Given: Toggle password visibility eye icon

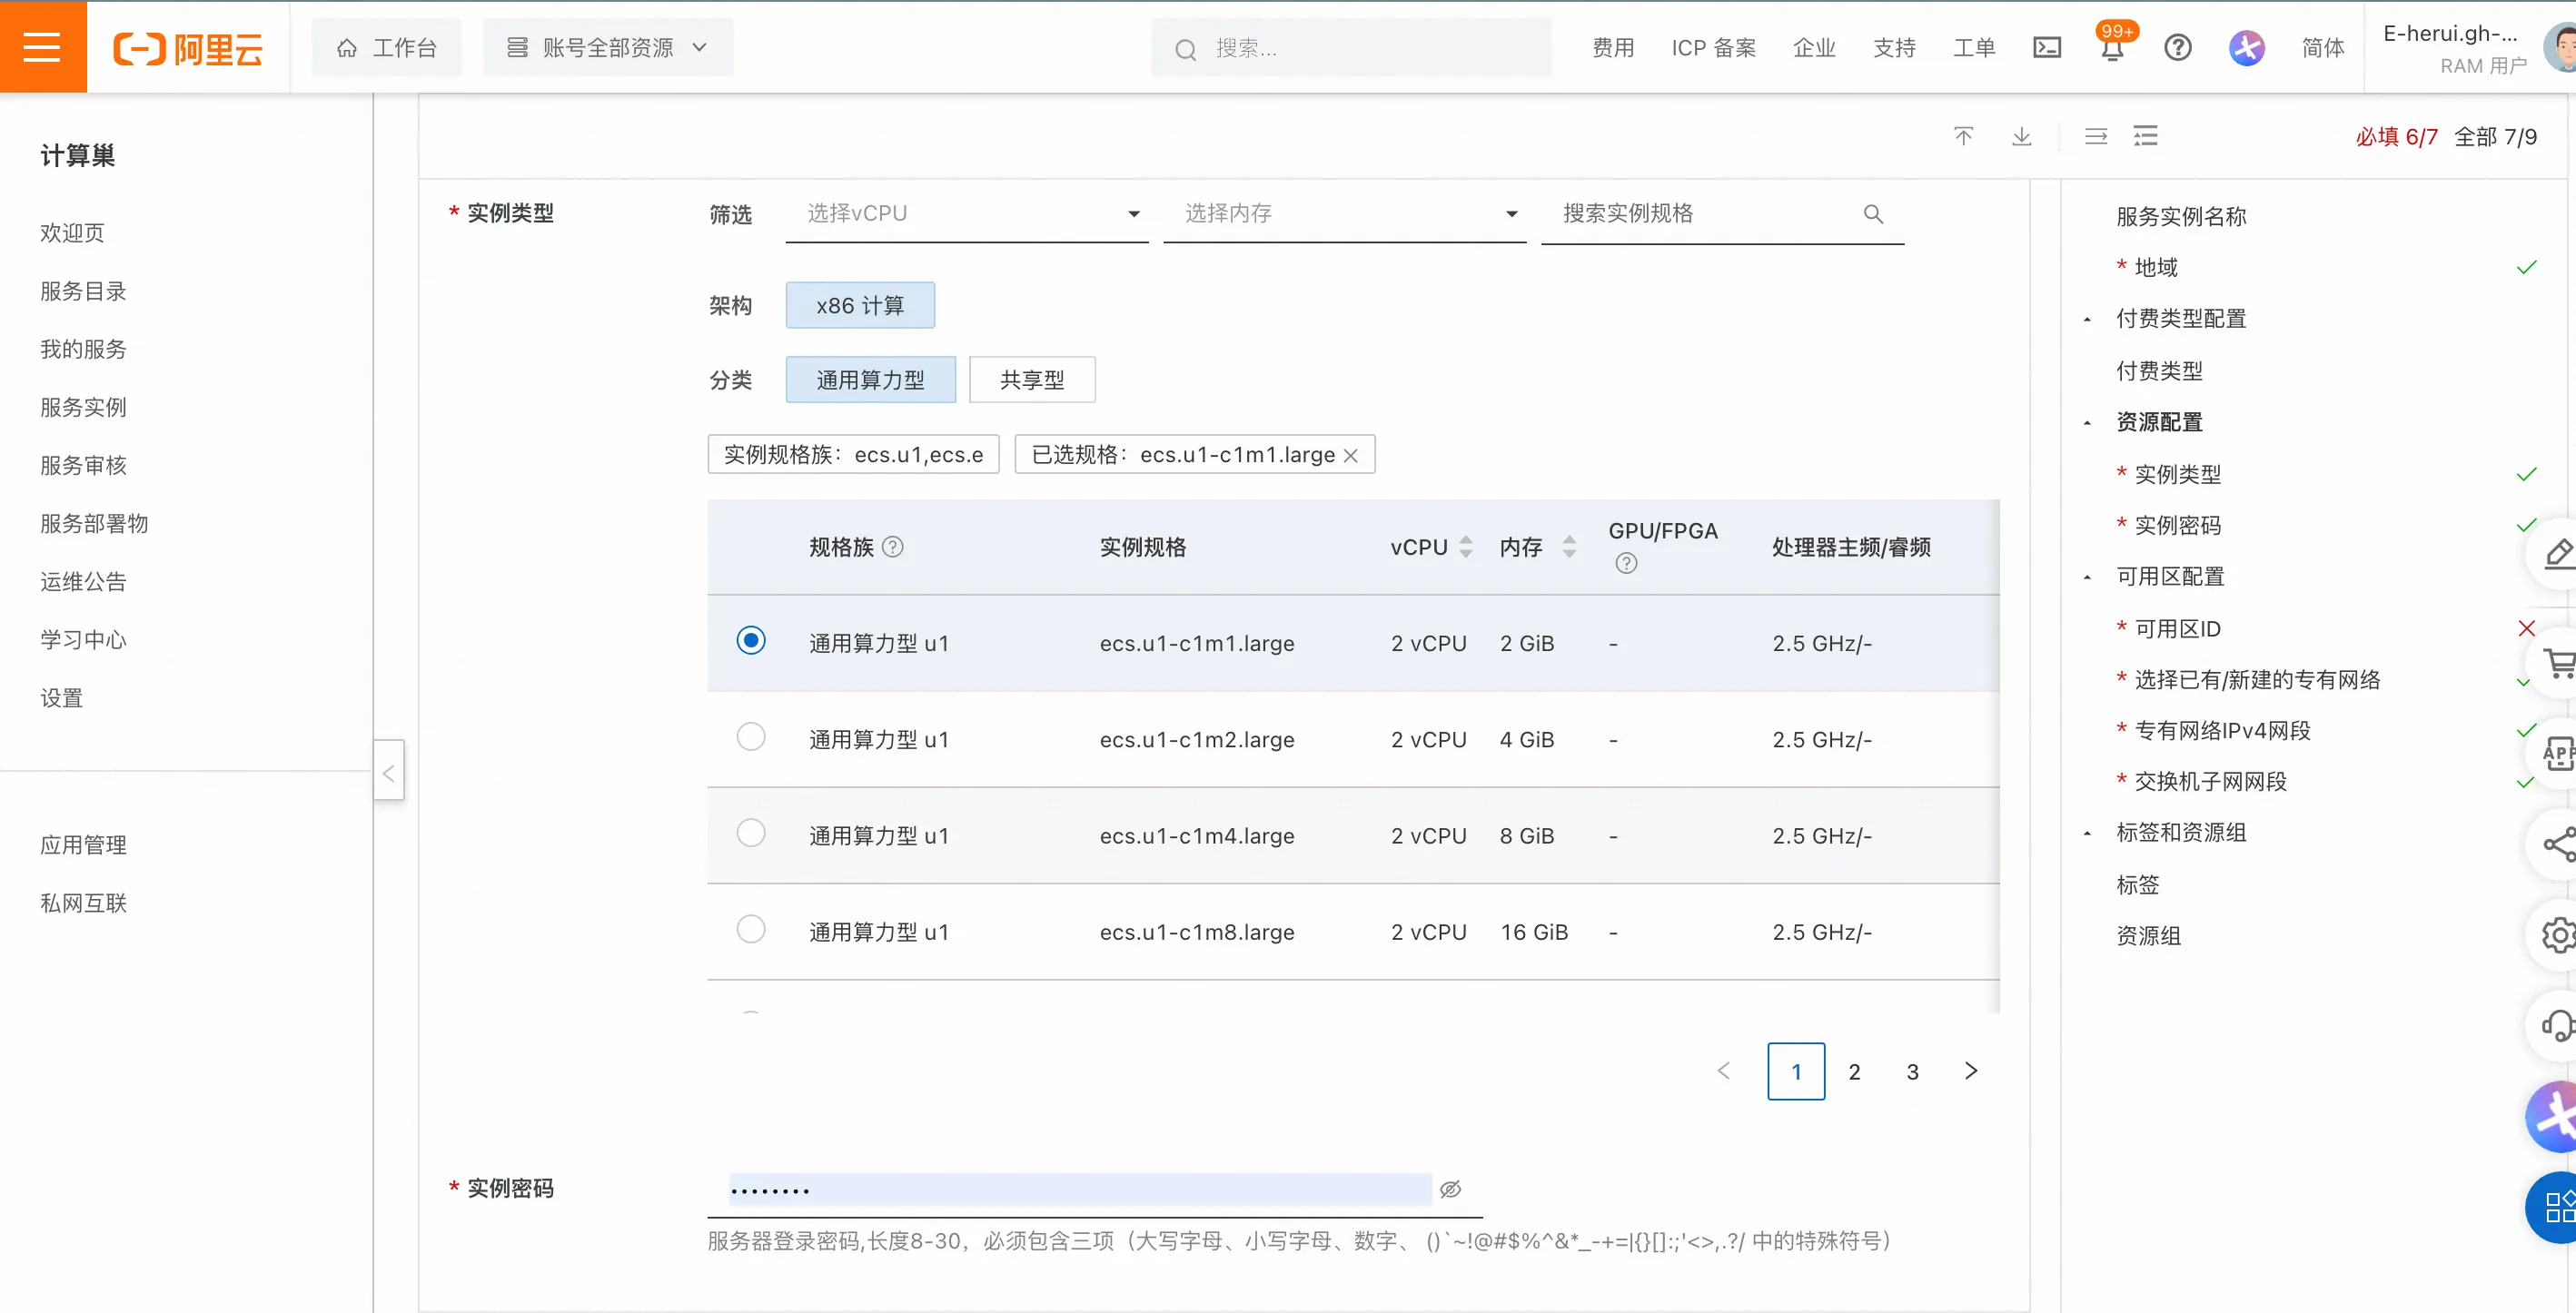Looking at the screenshot, I should (x=1450, y=1189).
